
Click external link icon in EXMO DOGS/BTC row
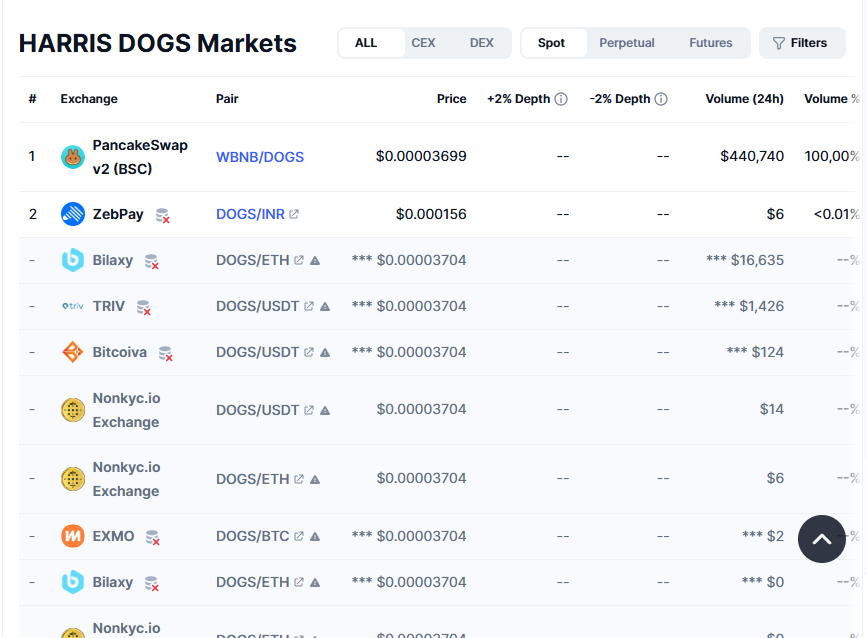click(x=299, y=536)
